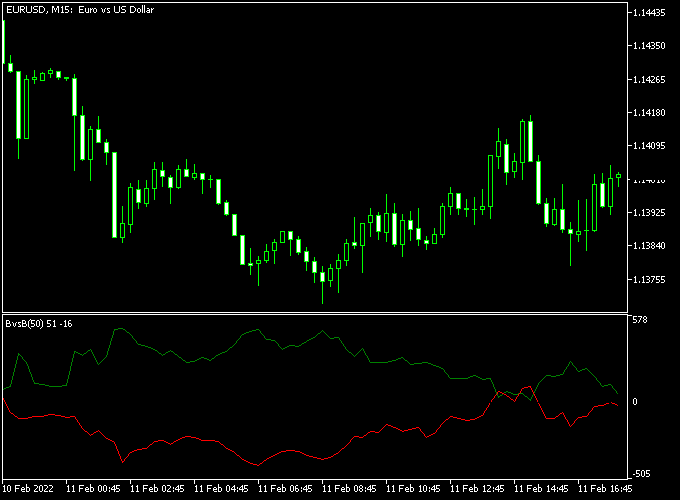Click the 11 Feb 00:45 time label
Viewport: 680px width, 500px height.
point(93,490)
